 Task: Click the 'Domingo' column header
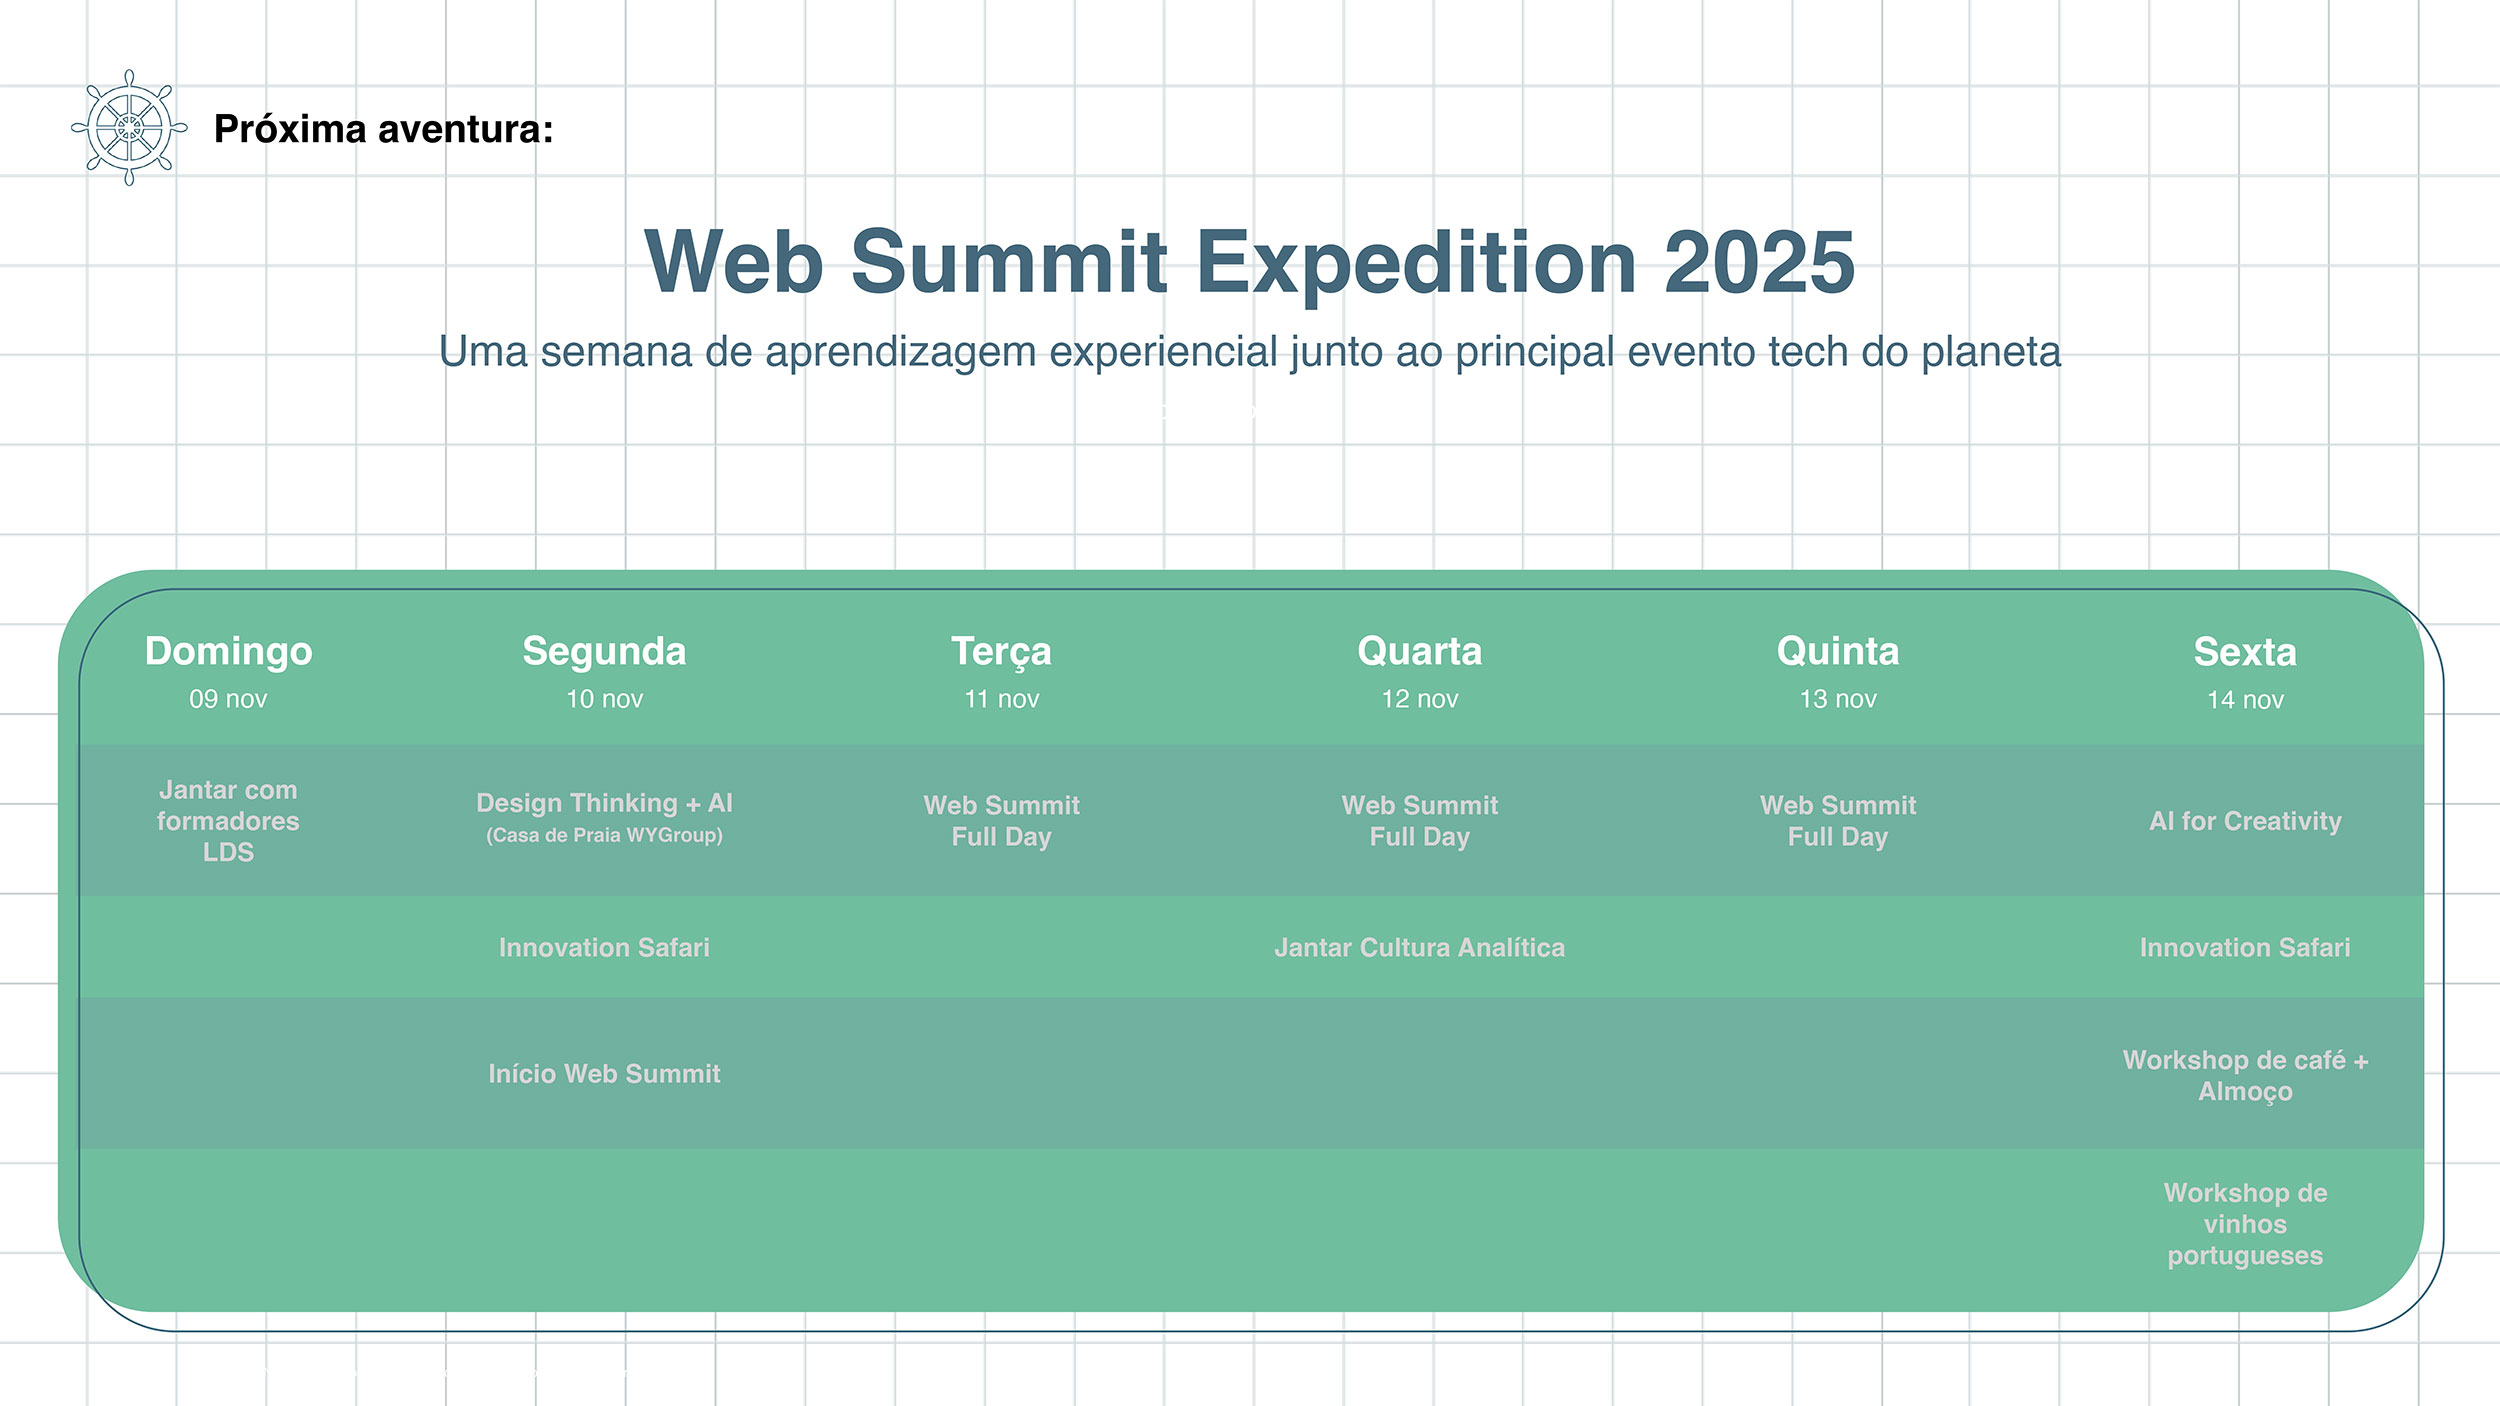(x=228, y=651)
